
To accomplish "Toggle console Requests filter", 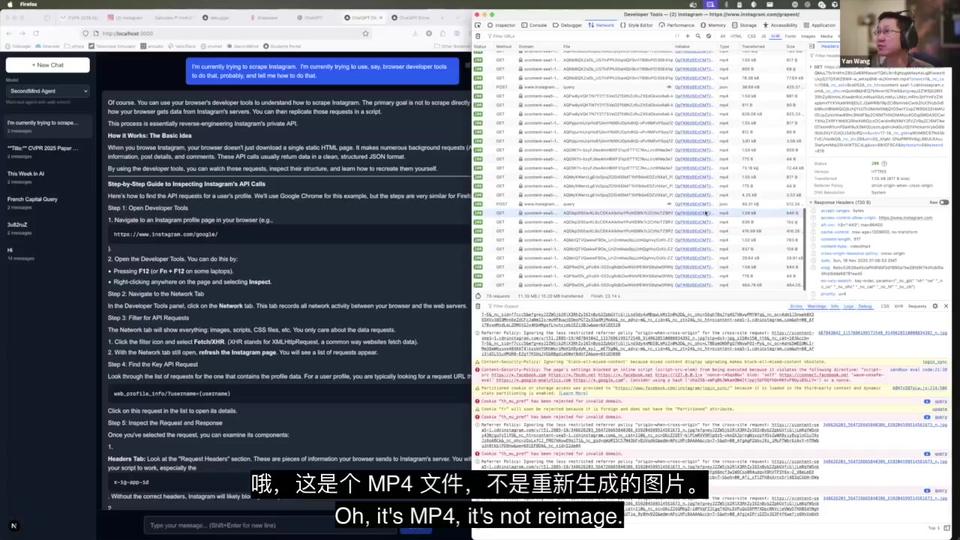I will [x=917, y=306].
